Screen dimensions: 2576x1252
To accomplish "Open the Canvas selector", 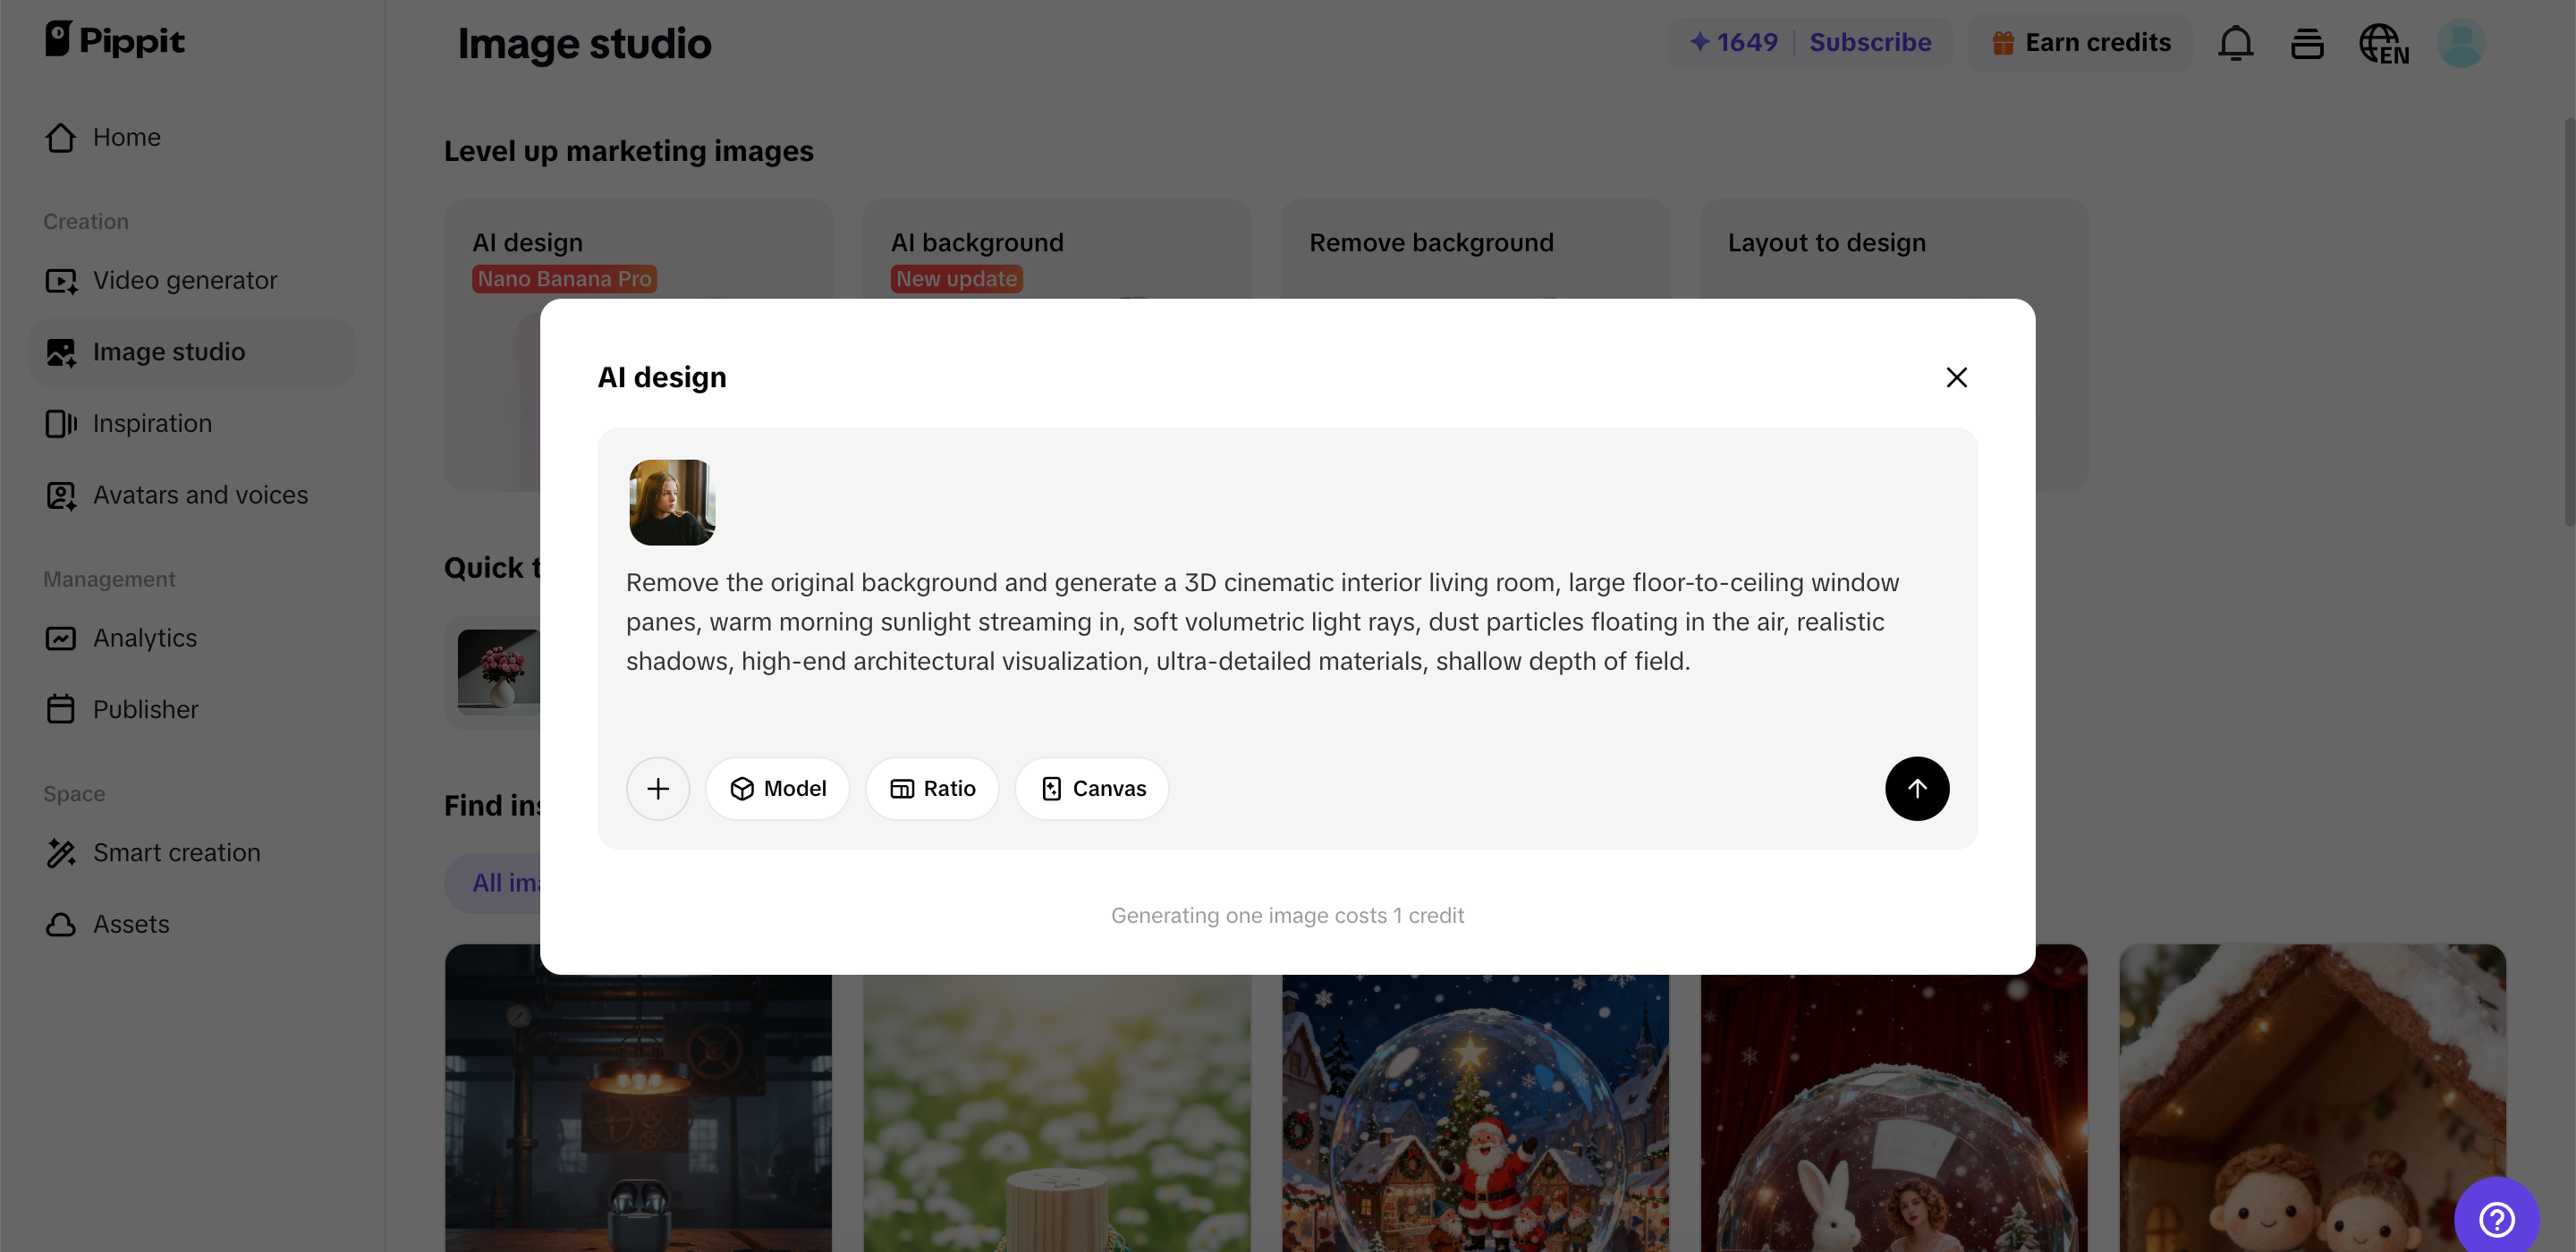I will point(1092,788).
